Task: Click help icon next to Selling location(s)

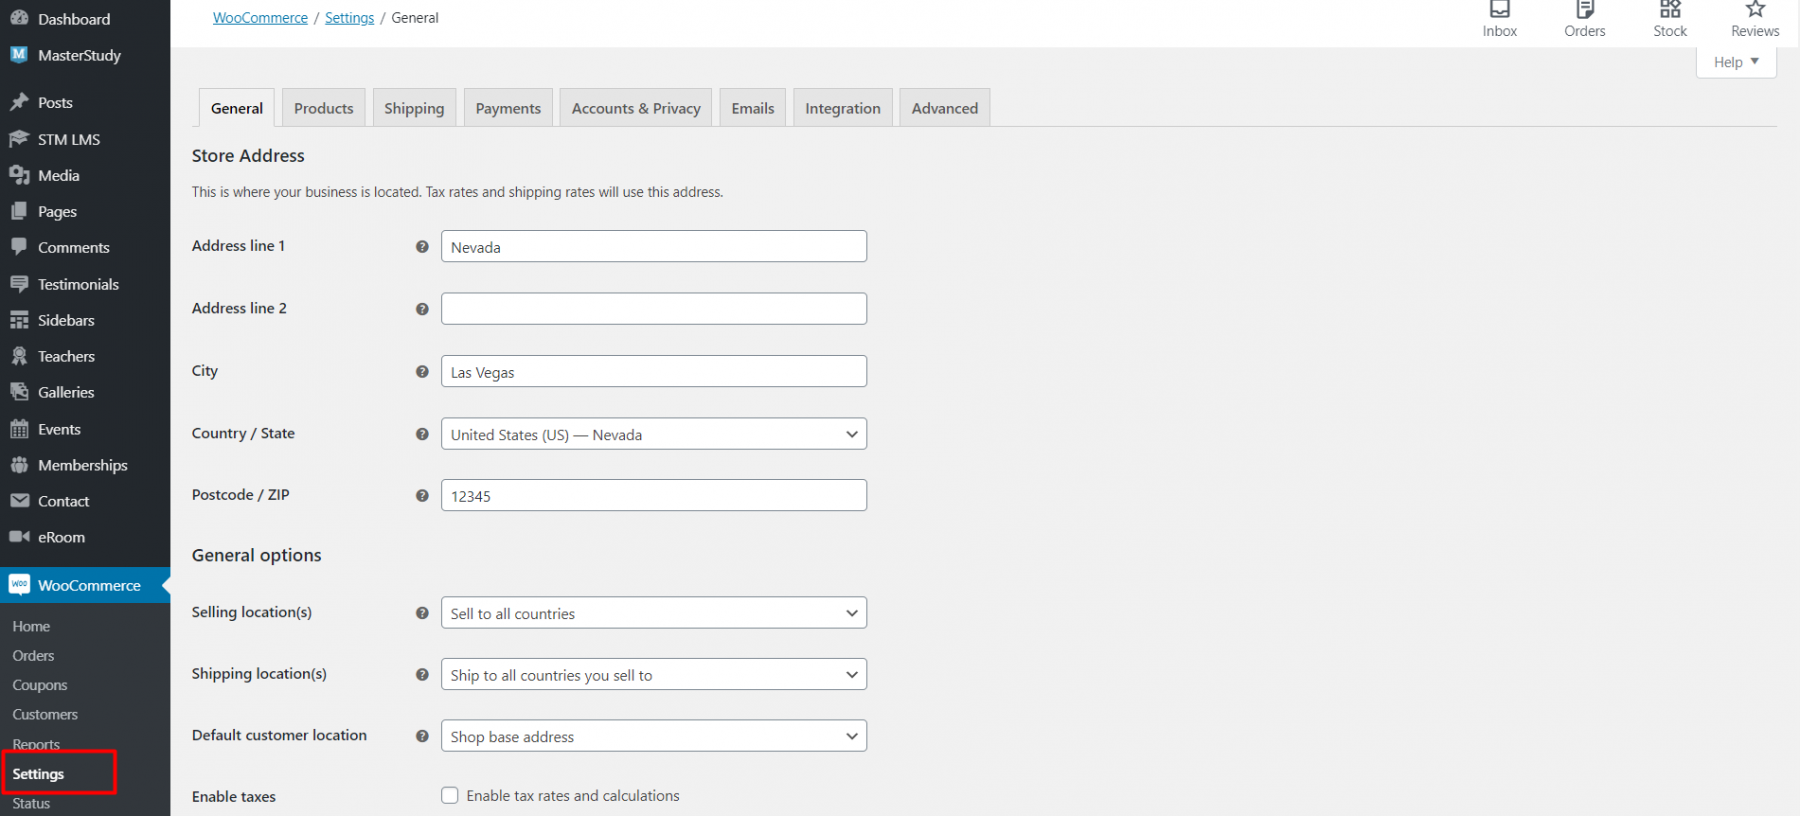Action: click(422, 613)
